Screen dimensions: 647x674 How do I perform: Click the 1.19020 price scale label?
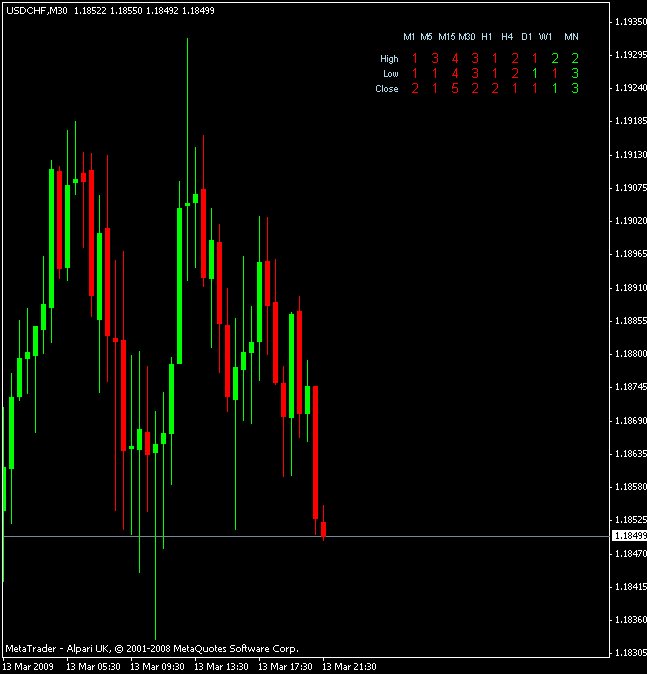pyautogui.click(x=631, y=221)
